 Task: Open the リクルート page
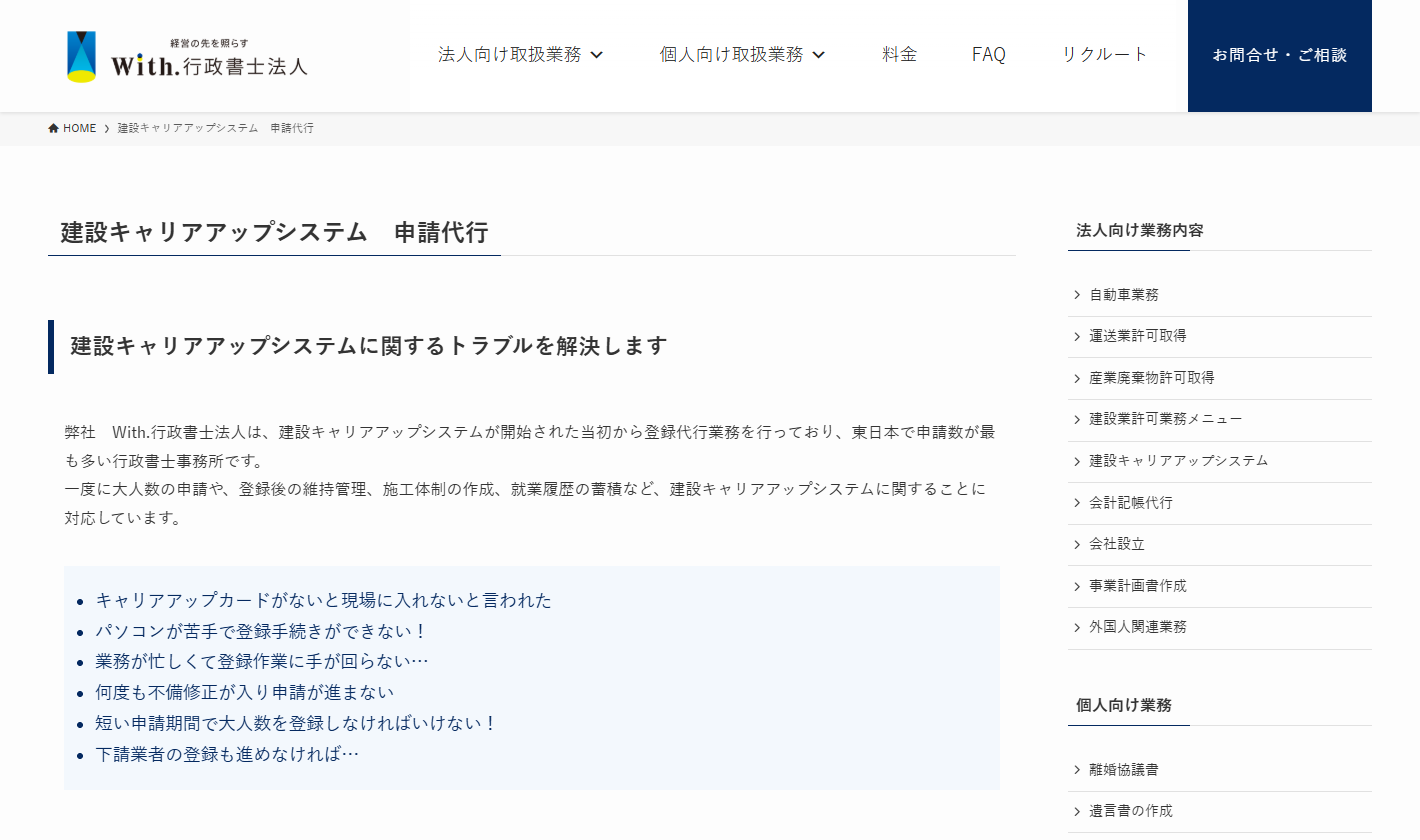[1103, 55]
